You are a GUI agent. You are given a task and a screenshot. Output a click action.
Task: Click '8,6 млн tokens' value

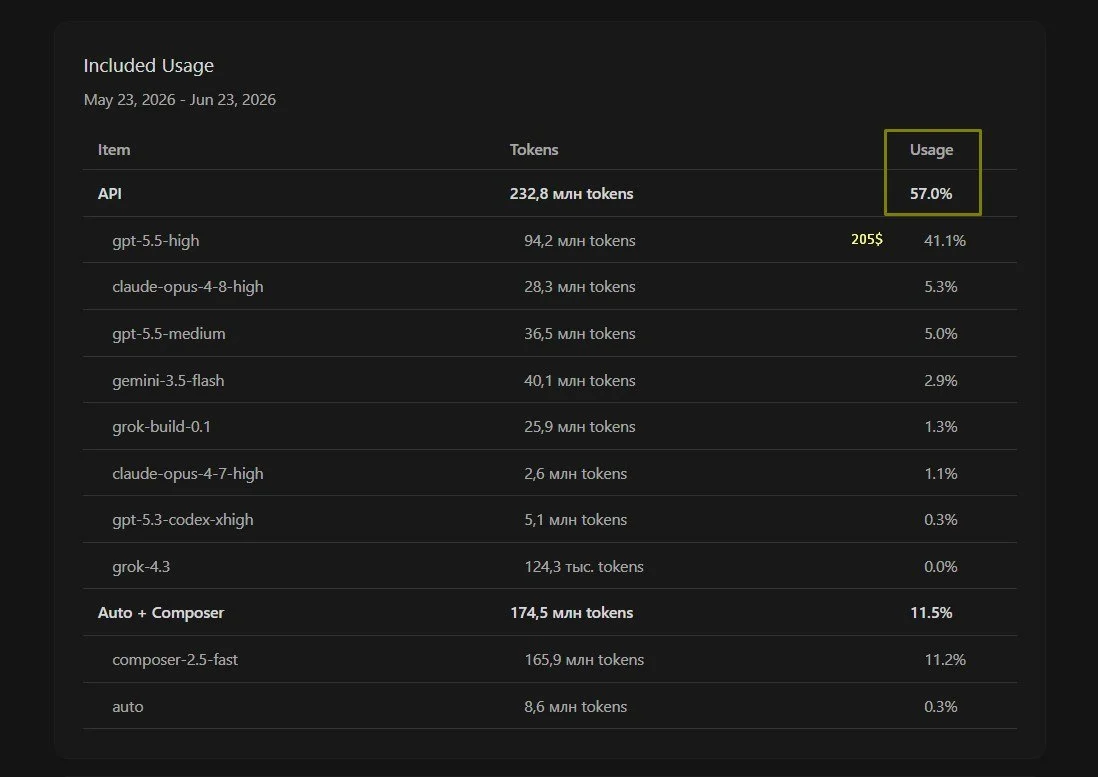[576, 707]
